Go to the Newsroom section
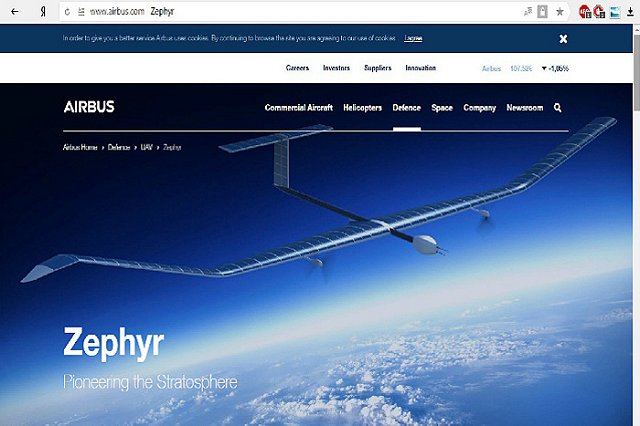The width and height of the screenshot is (640, 426). click(x=525, y=108)
